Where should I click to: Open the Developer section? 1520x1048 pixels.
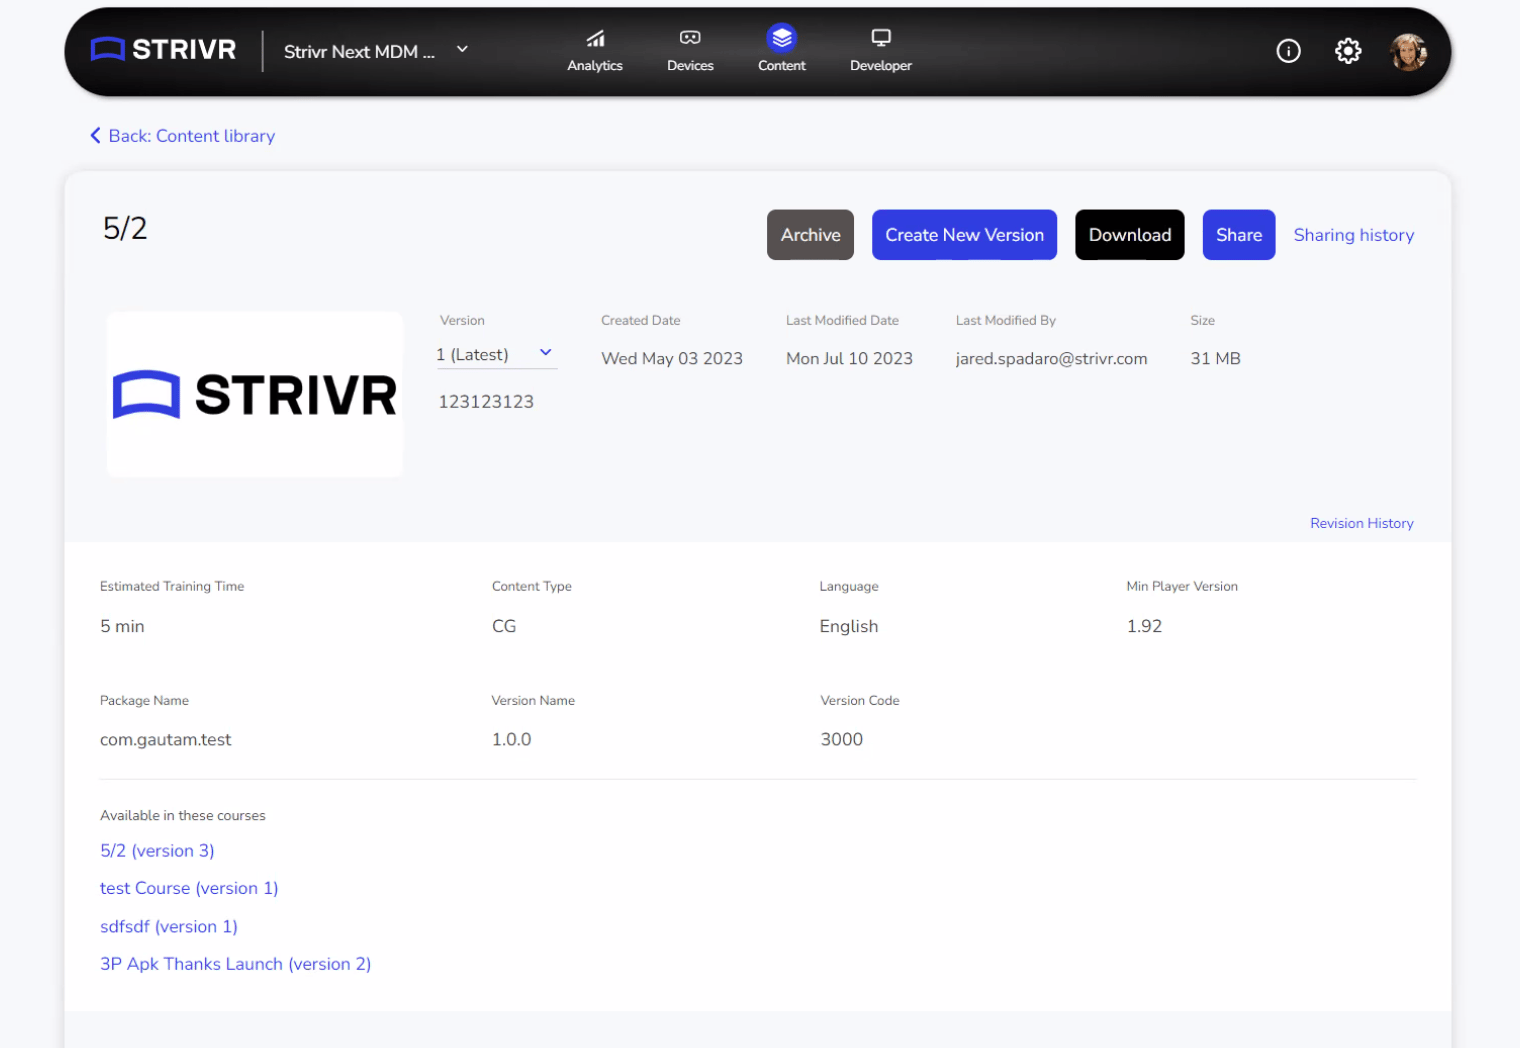click(x=880, y=50)
